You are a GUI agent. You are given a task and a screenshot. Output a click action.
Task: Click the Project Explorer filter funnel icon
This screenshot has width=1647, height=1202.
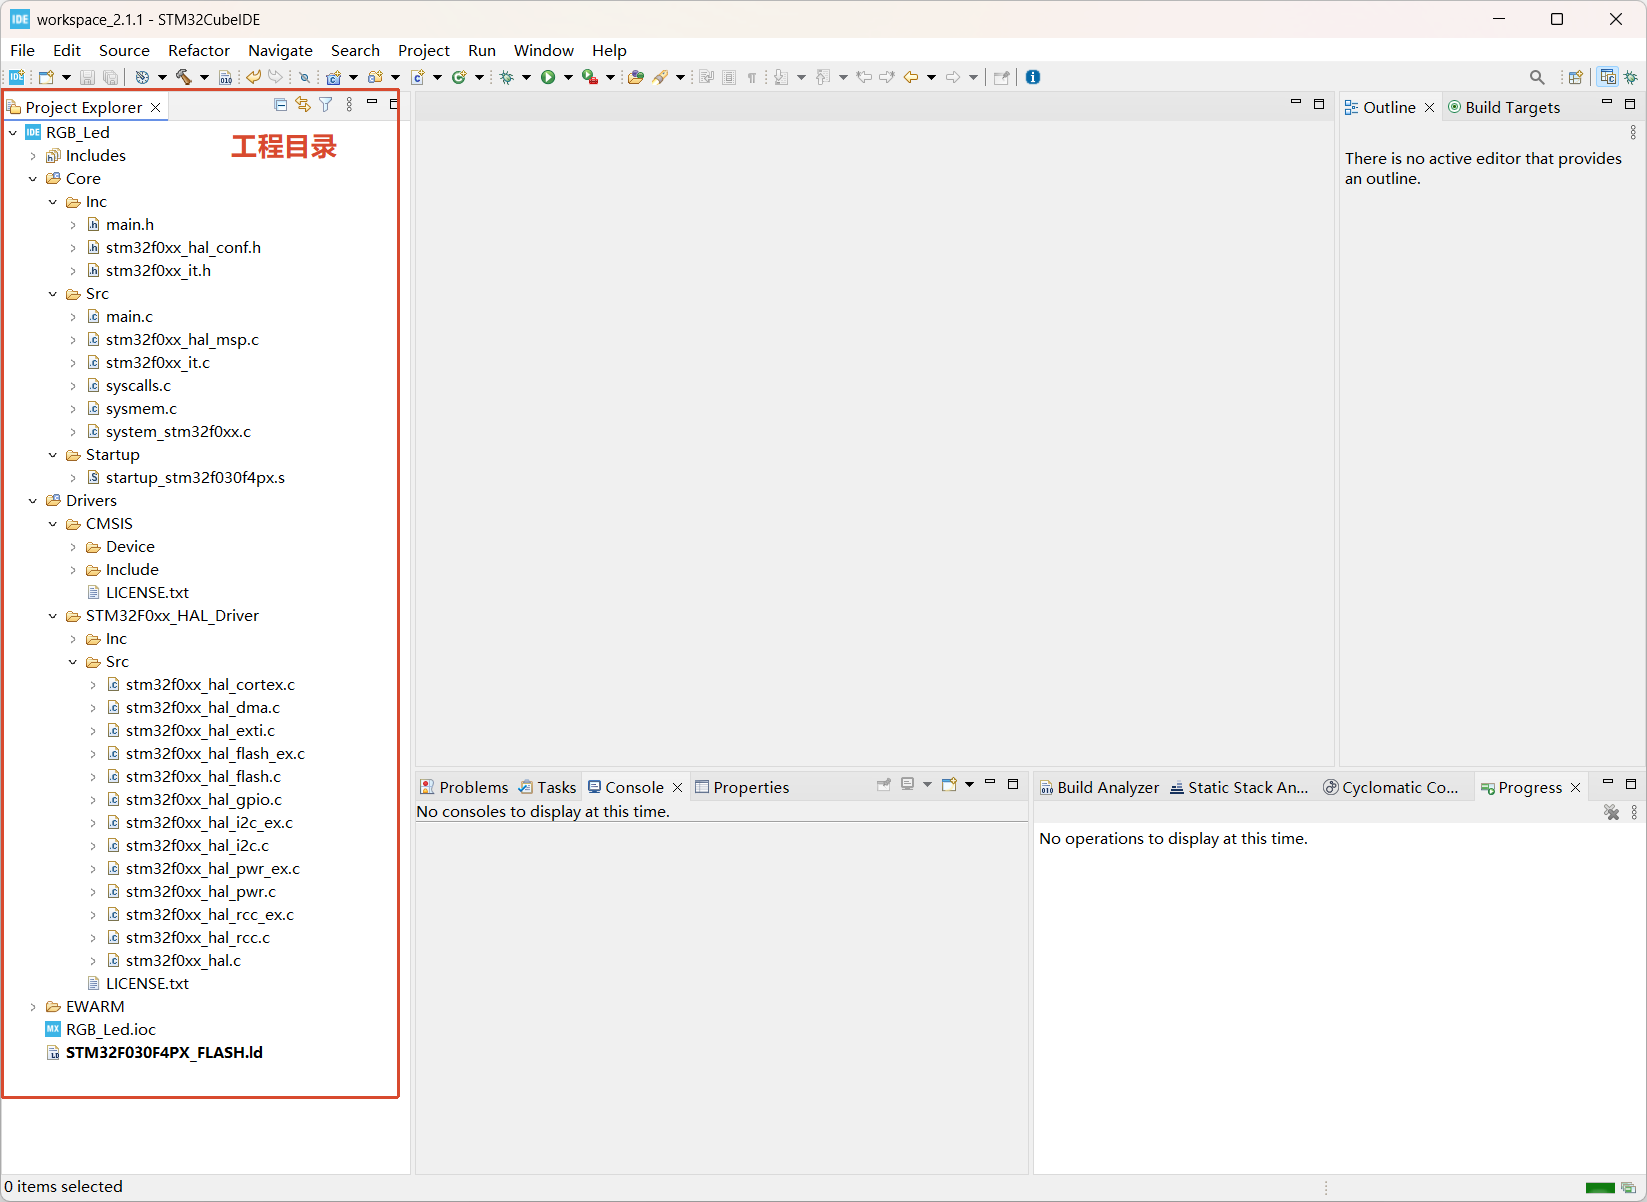(x=326, y=105)
